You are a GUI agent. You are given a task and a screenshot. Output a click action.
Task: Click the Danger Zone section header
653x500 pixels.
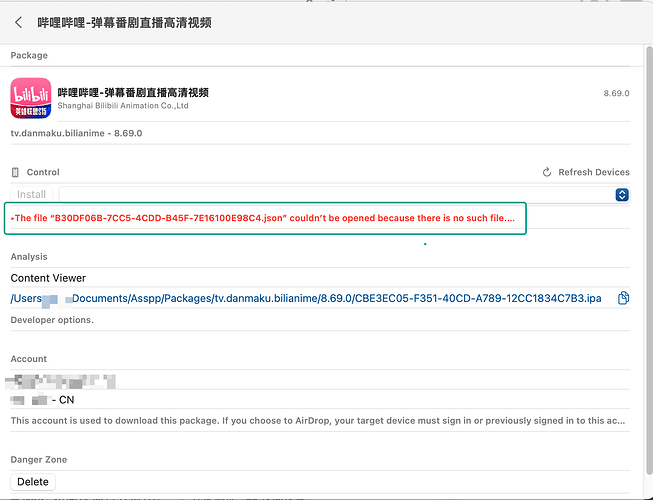39,460
